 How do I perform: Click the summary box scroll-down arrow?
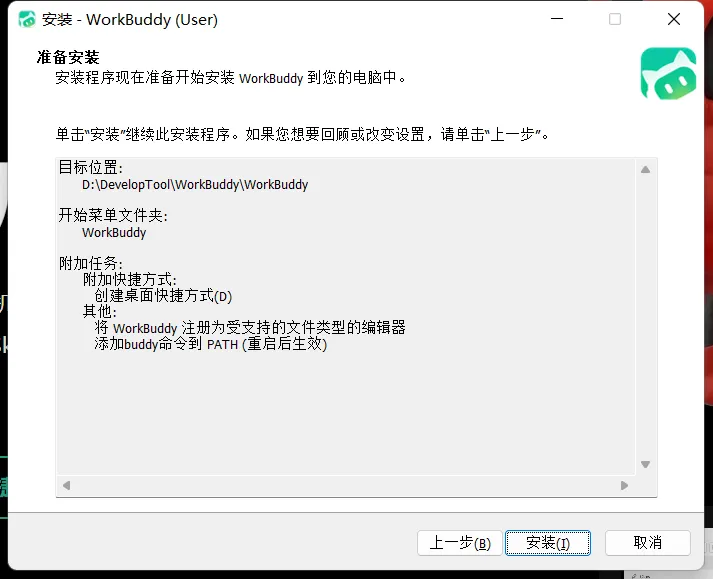pyautogui.click(x=645, y=464)
